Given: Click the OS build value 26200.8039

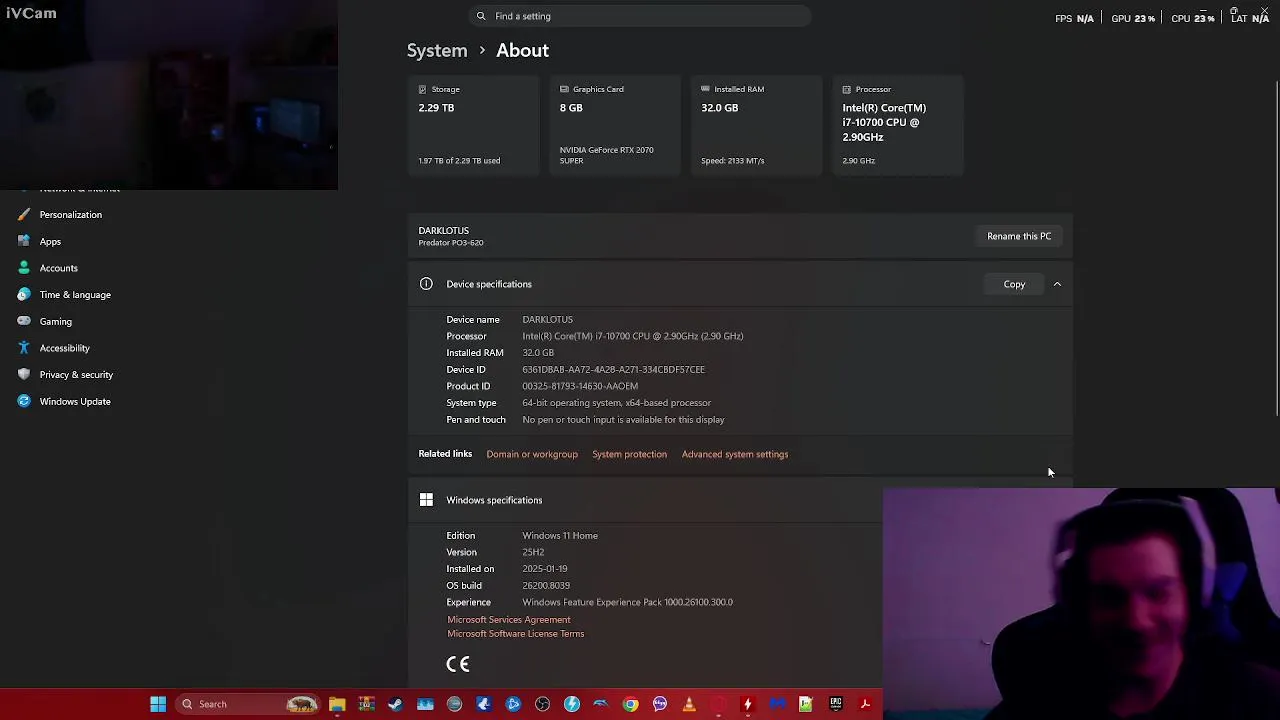Looking at the screenshot, I should (x=546, y=585).
